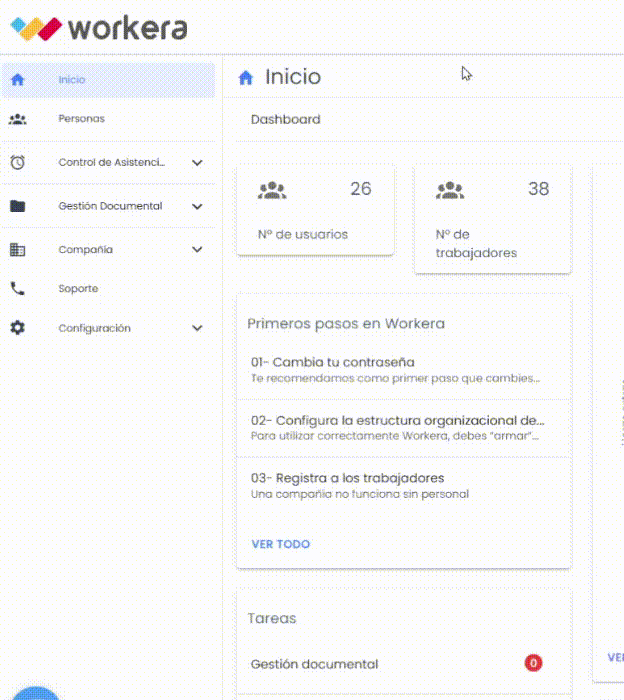Open Inicio in the sidebar
This screenshot has height=700, width=624.
[x=108, y=80]
